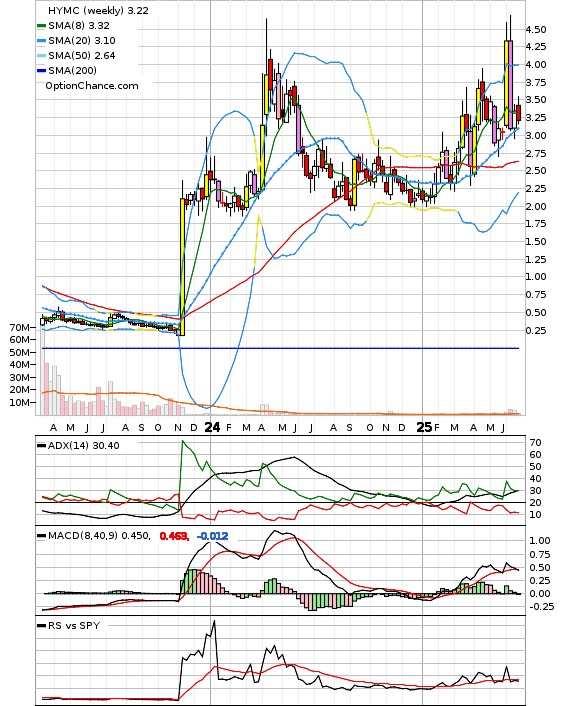Click the bold 24 year marker

pyautogui.click(x=213, y=427)
